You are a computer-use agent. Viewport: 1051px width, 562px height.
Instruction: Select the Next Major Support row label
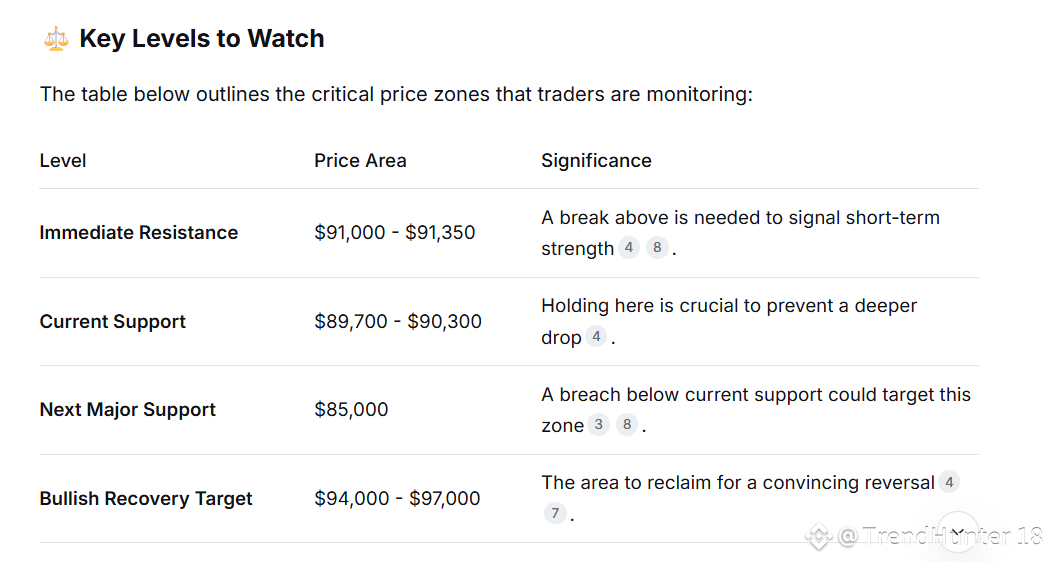pyautogui.click(x=128, y=410)
